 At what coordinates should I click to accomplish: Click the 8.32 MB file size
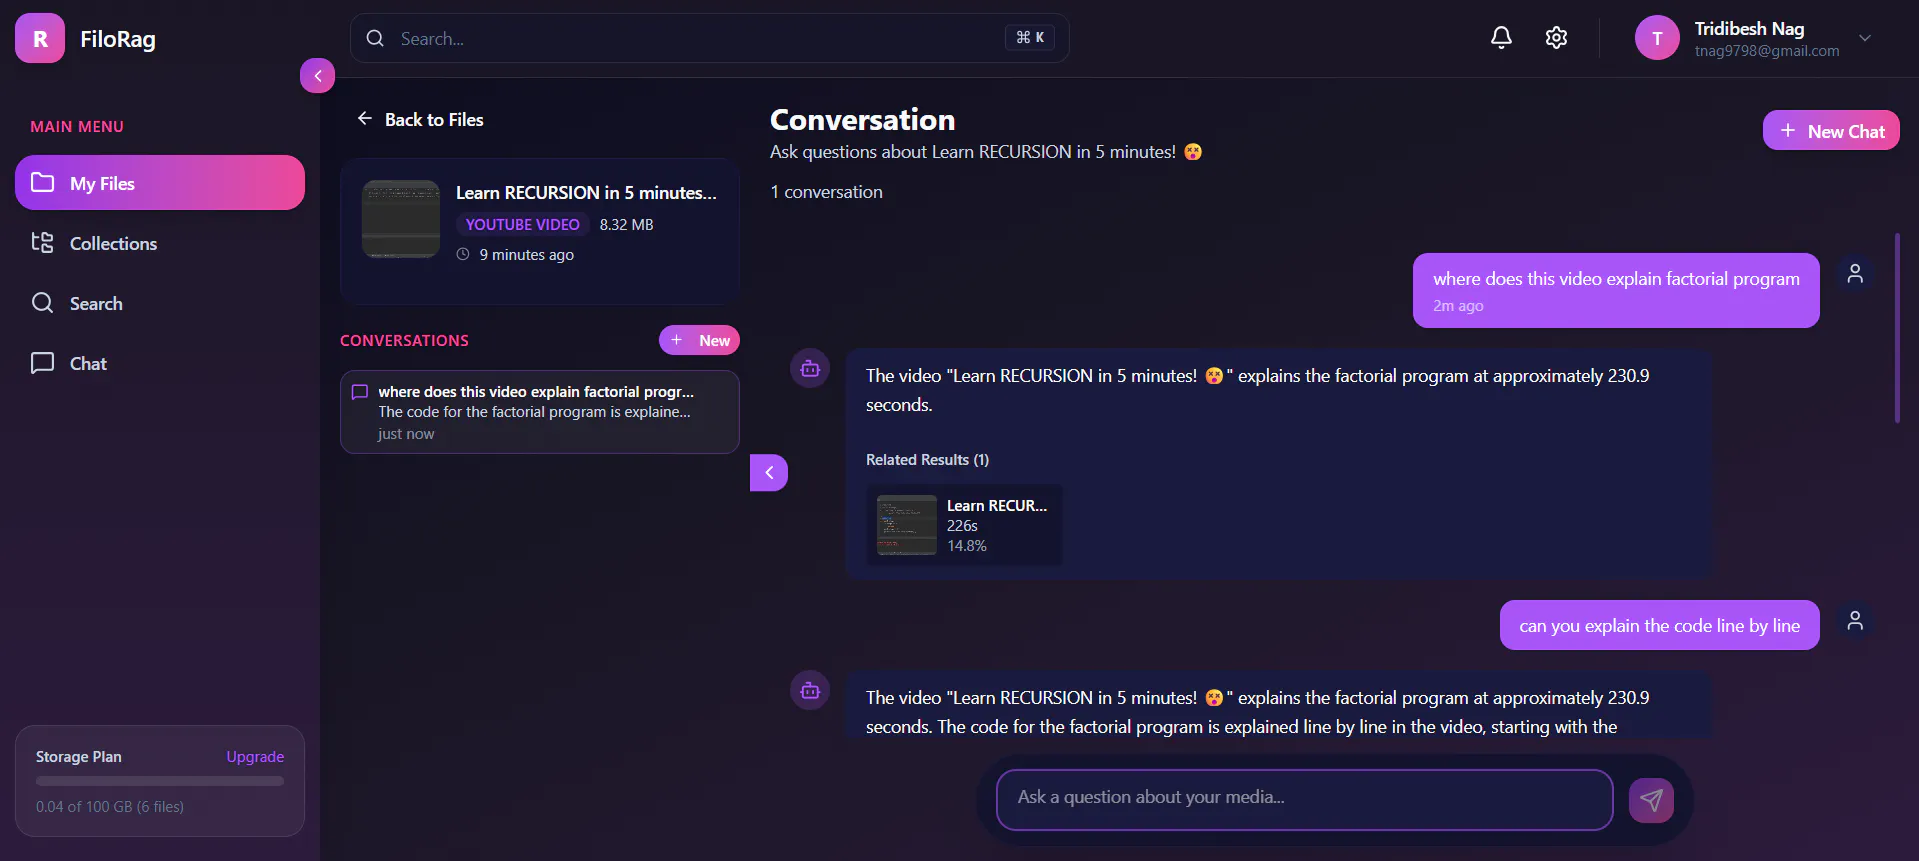(x=626, y=225)
